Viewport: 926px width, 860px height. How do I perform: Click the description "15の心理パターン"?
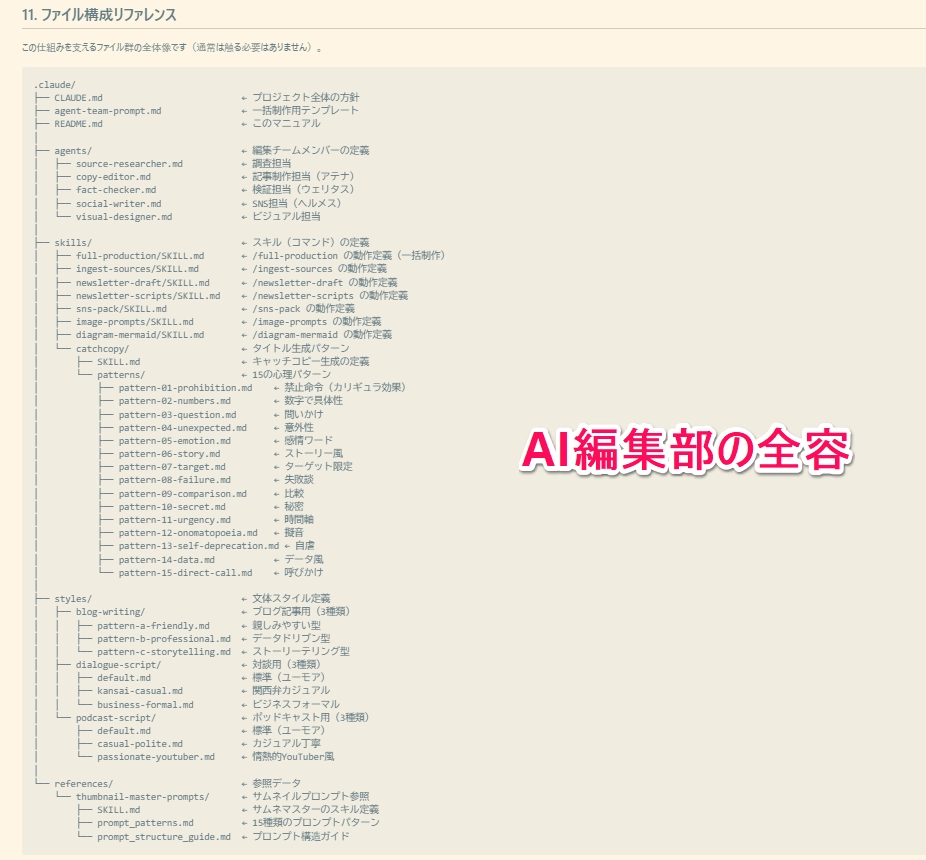point(292,374)
